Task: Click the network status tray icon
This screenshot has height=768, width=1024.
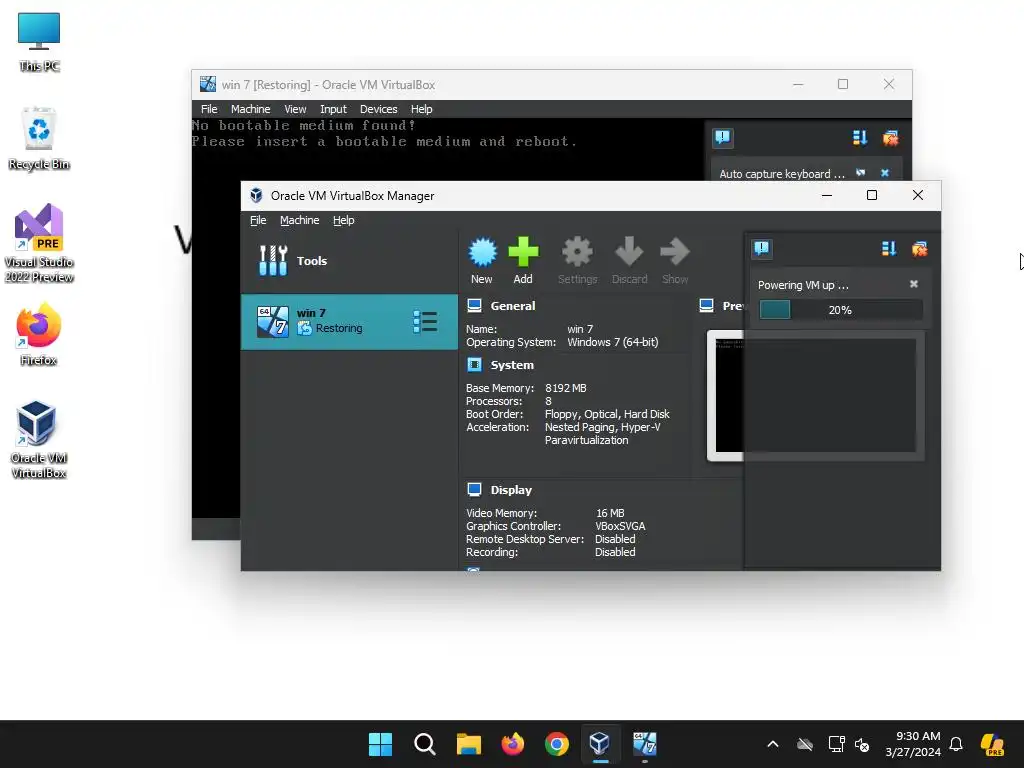Action: tap(836, 744)
